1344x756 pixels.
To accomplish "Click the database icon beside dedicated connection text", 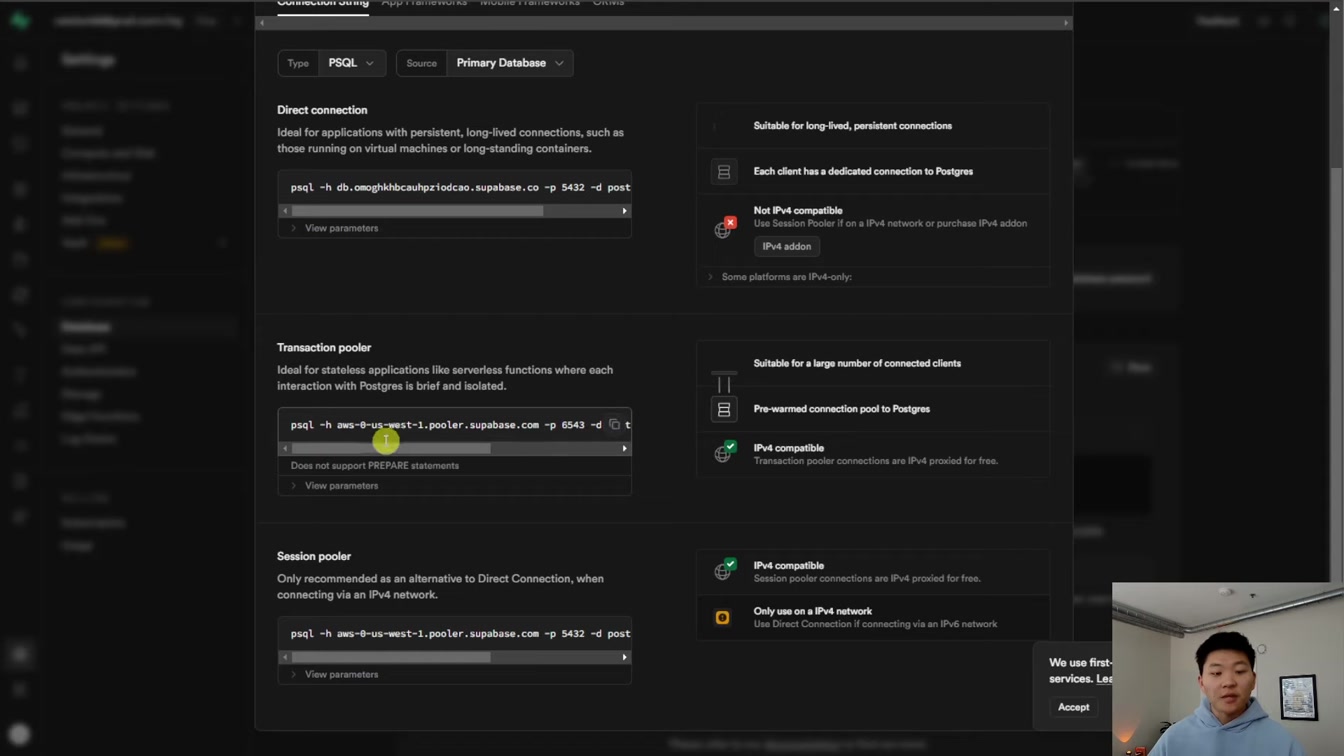I will tap(723, 172).
